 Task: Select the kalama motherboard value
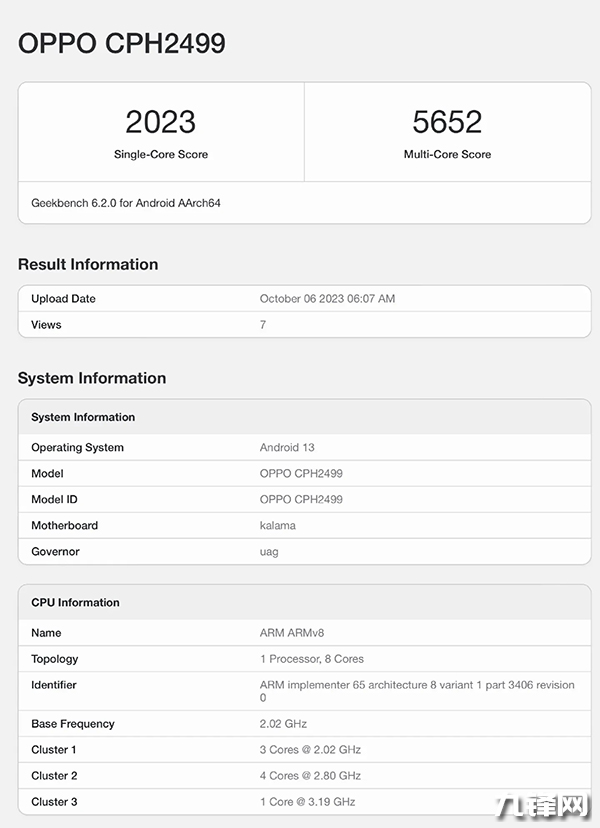[278, 525]
